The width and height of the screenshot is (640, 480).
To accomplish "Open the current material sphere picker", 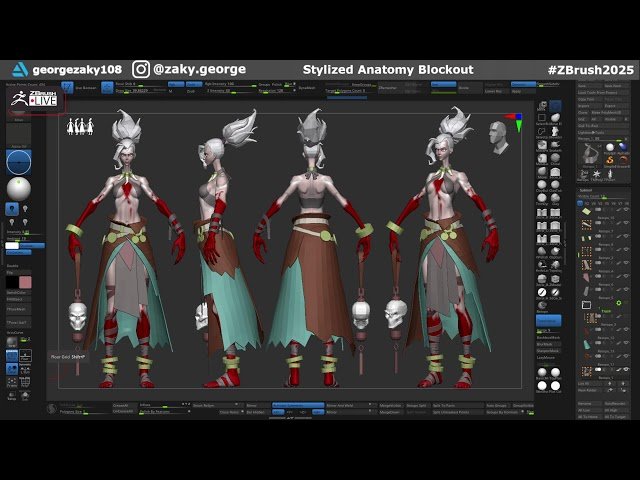I will (19, 189).
